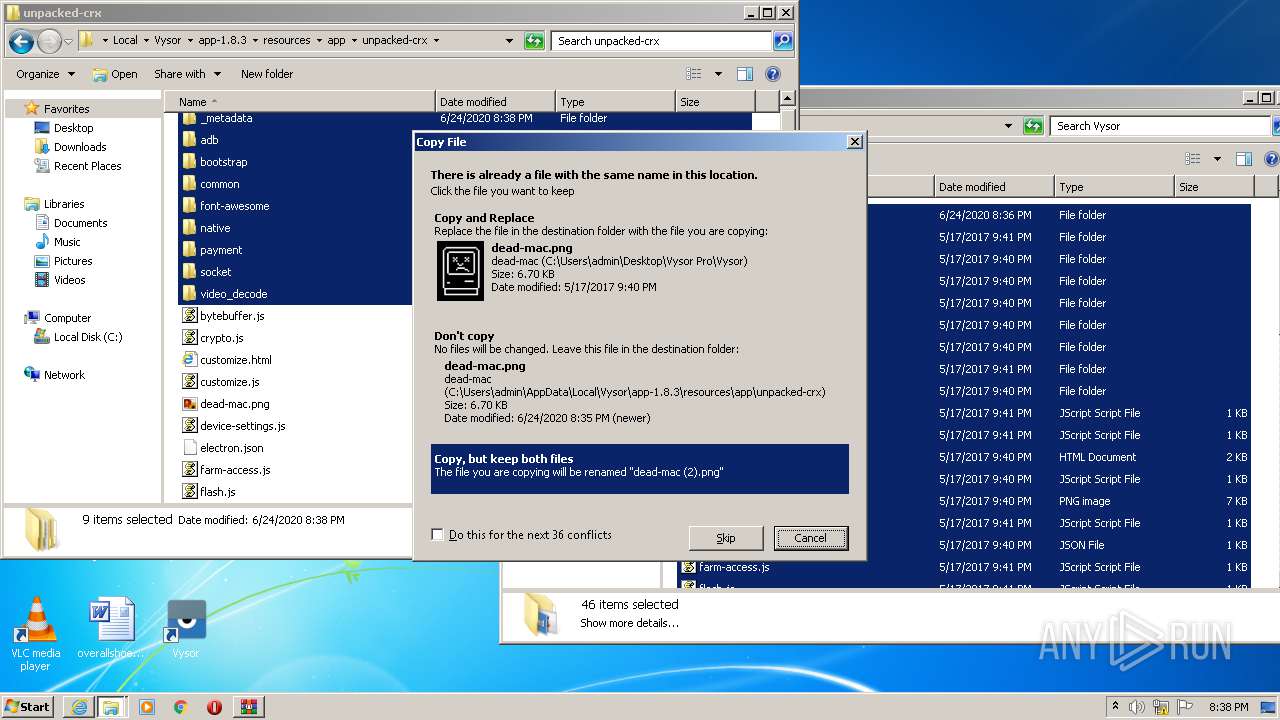Click the volume icon in system tray
Screen dimensions: 1280x720
click(1137, 707)
